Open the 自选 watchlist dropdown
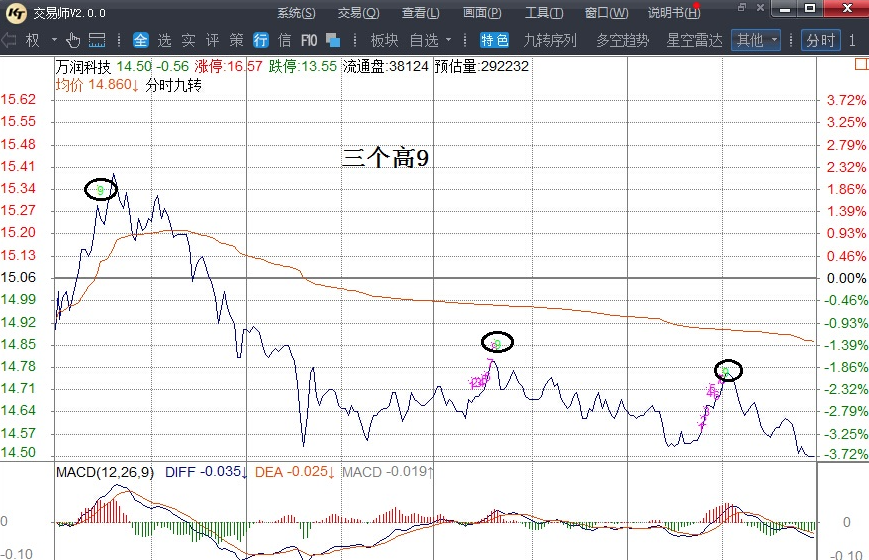 [431, 40]
